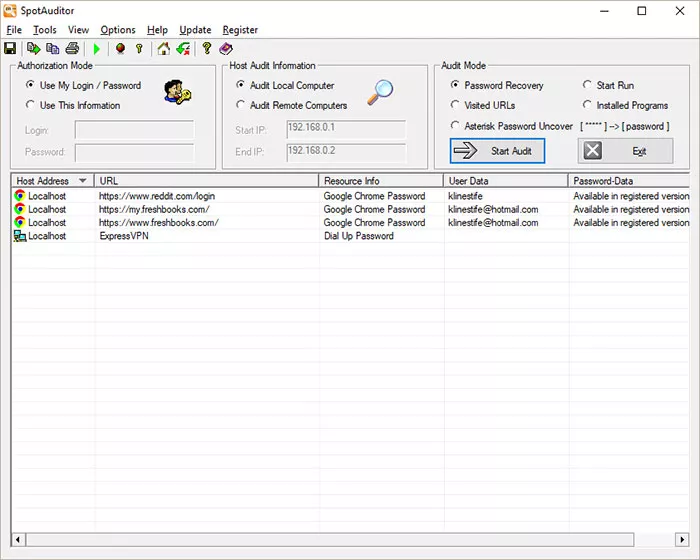700x560 pixels.
Task: Click the red ball toolbar icon
Action: pyautogui.click(x=120, y=48)
